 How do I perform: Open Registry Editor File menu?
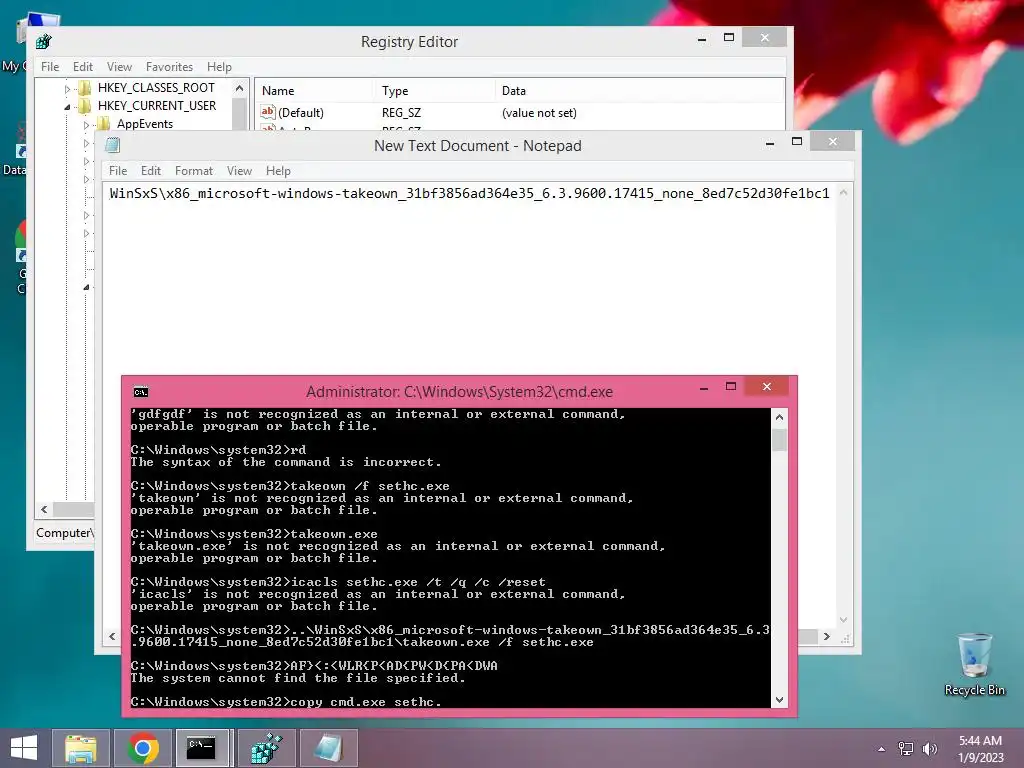50,67
